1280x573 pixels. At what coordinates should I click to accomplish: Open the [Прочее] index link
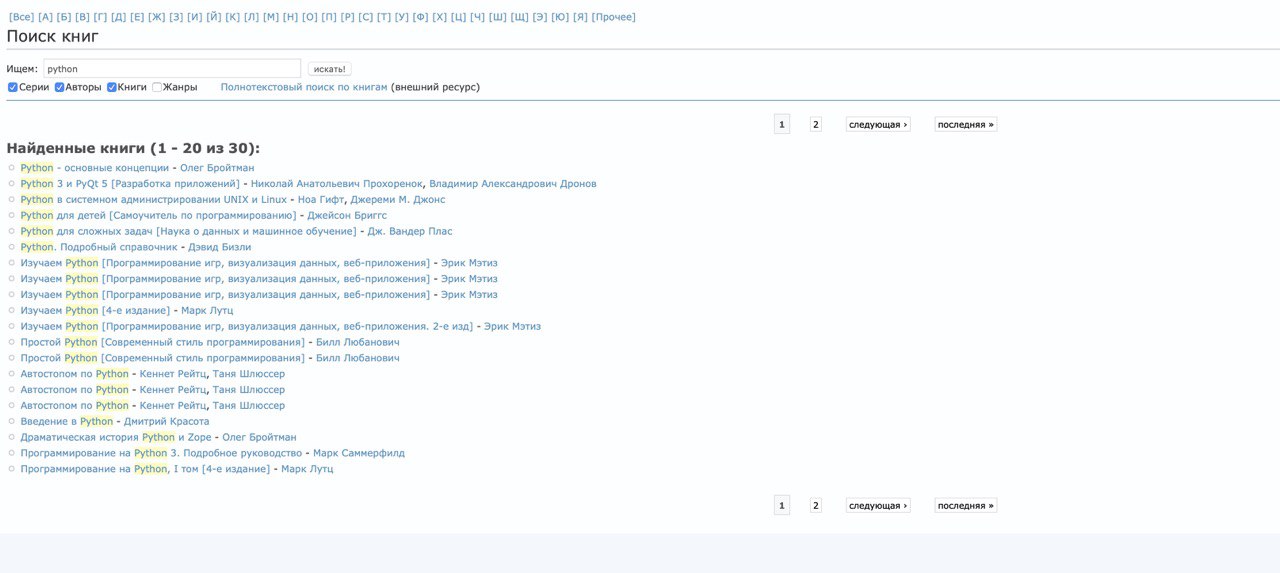pyautogui.click(x=614, y=17)
